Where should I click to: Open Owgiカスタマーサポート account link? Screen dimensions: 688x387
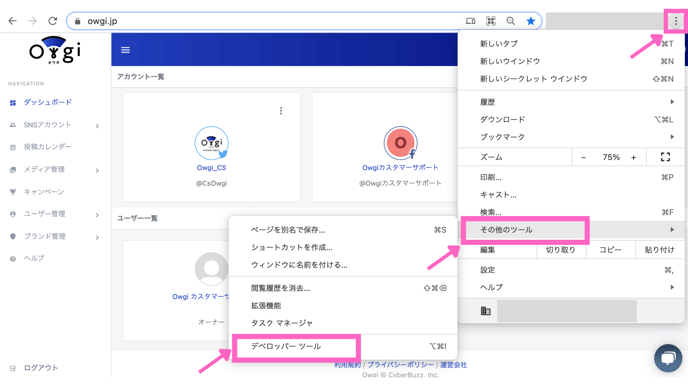click(x=400, y=168)
